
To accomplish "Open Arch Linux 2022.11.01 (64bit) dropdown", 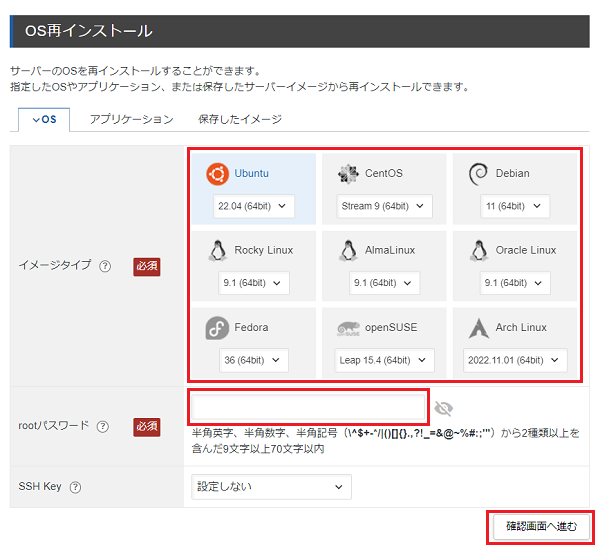I will pos(515,361).
